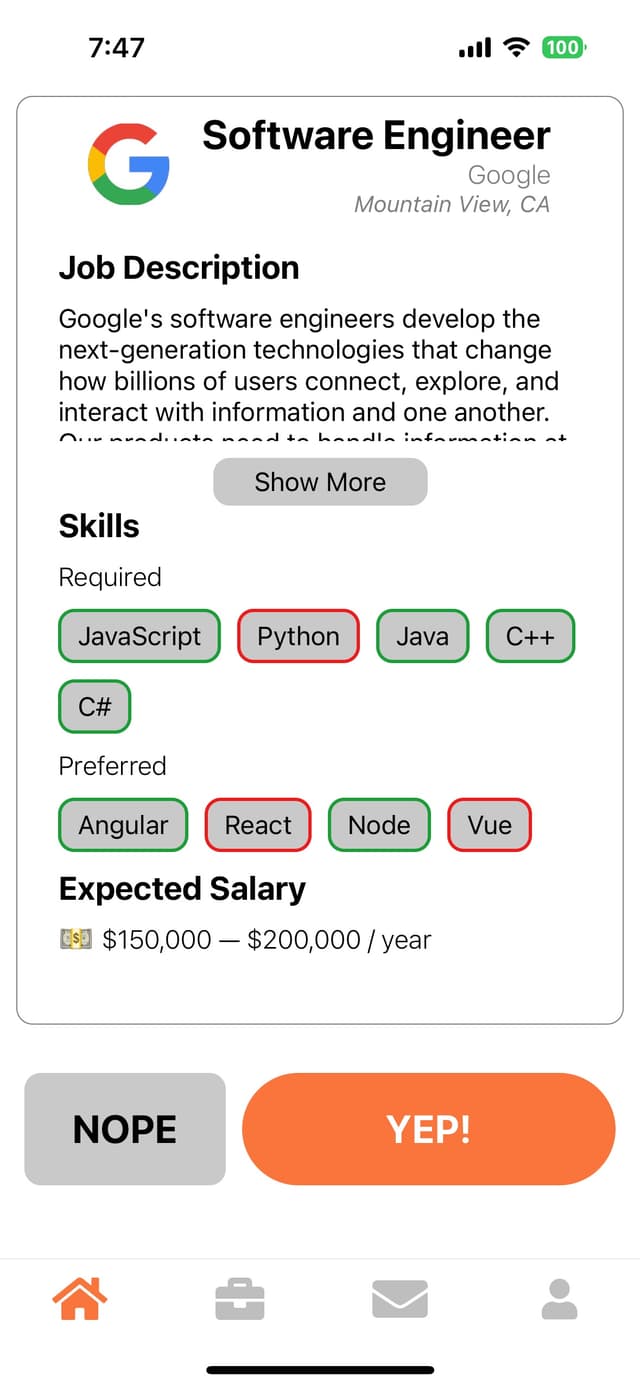
Task: Open the Home tab icon
Action: point(80,1299)
